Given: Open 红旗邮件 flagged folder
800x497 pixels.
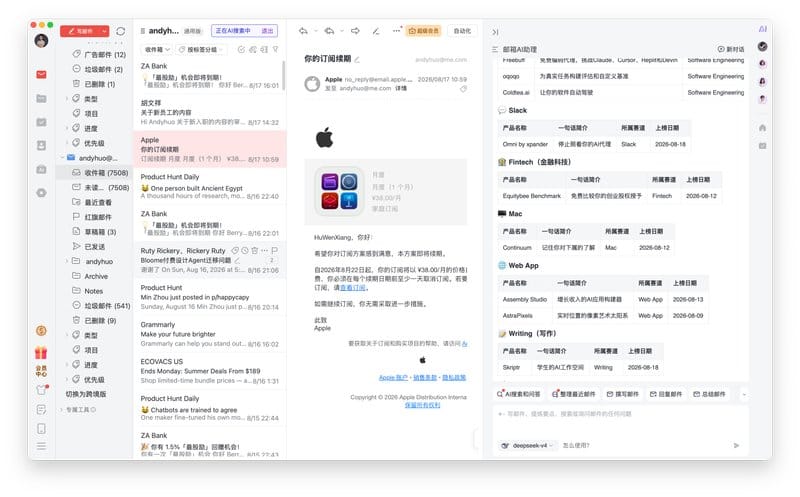Looking at the screenshot, I should click(92, 217).
